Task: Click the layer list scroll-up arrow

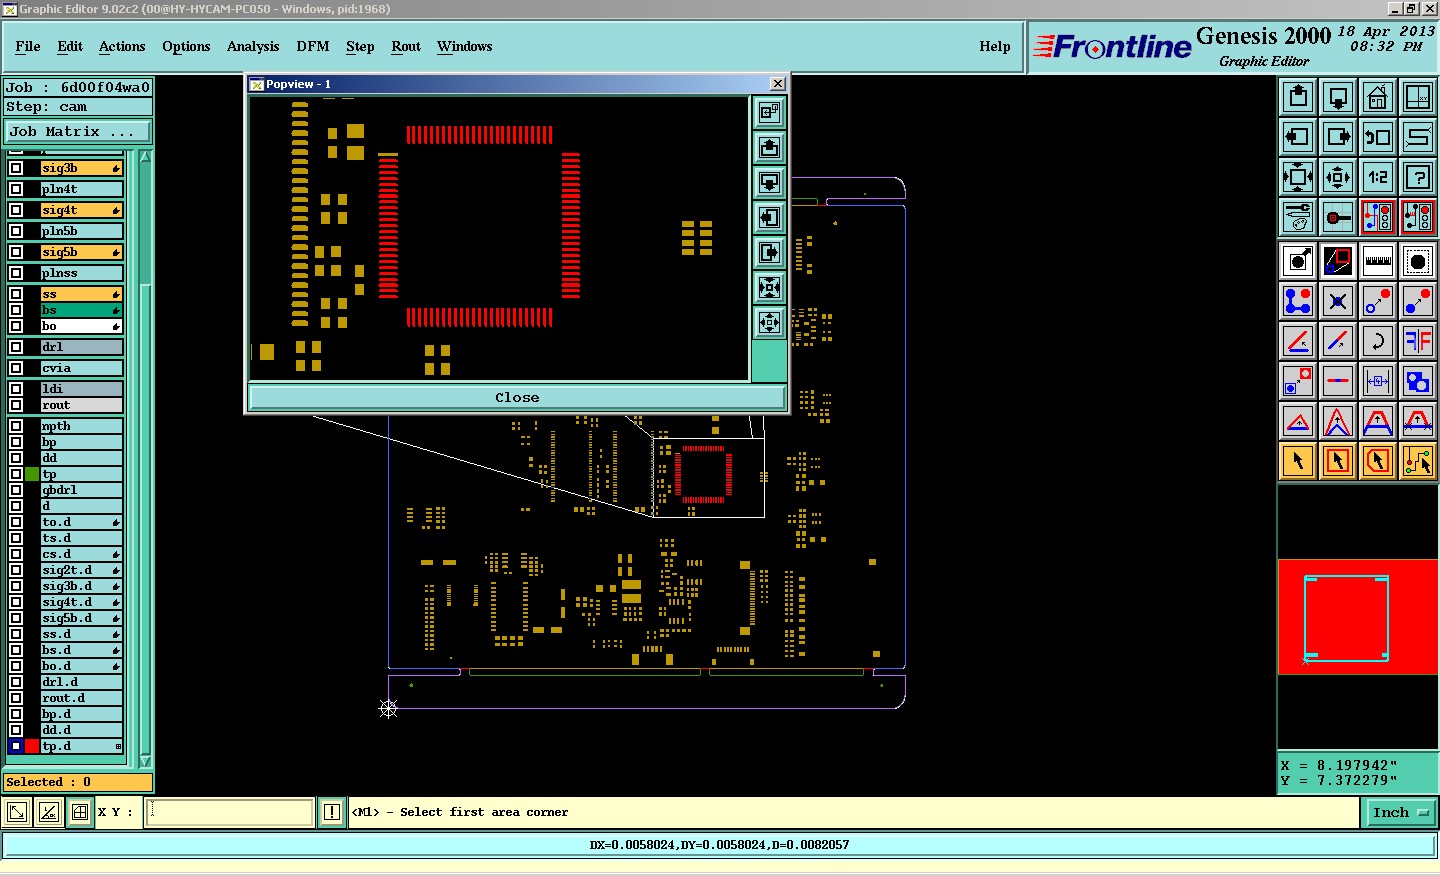Action: click(x=145, y=157)
